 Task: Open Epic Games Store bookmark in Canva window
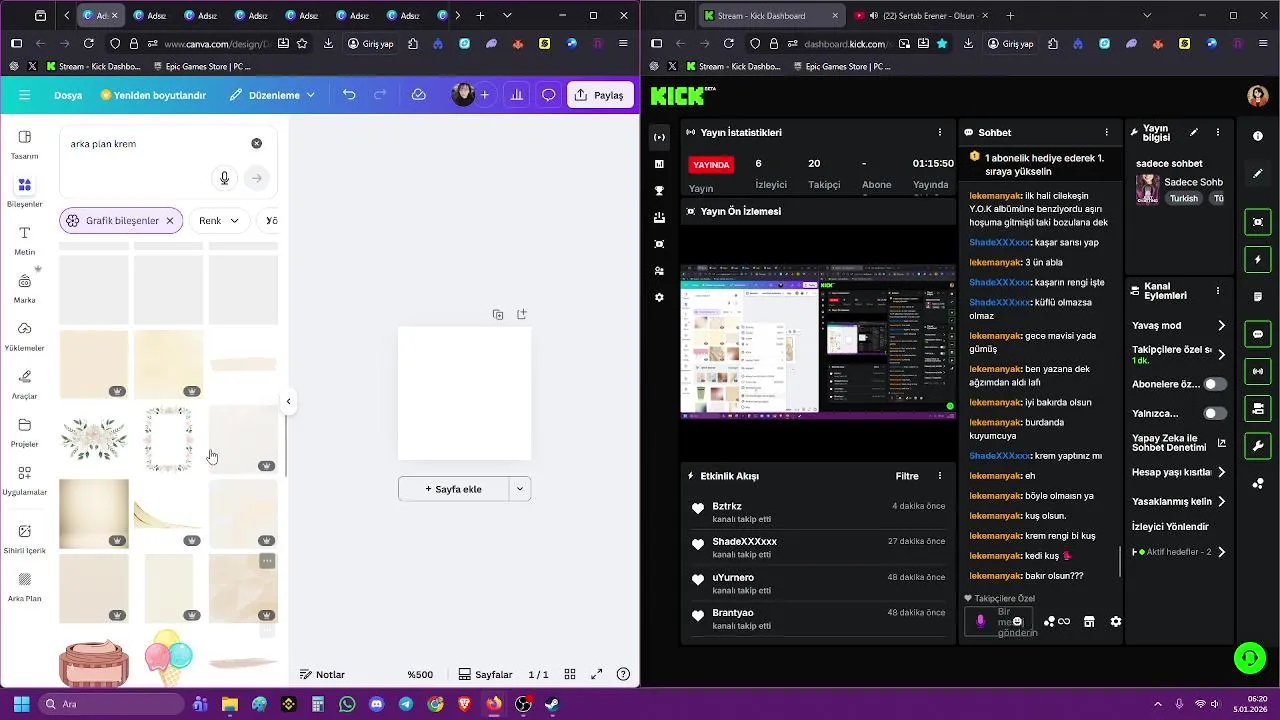click(203, 66)
